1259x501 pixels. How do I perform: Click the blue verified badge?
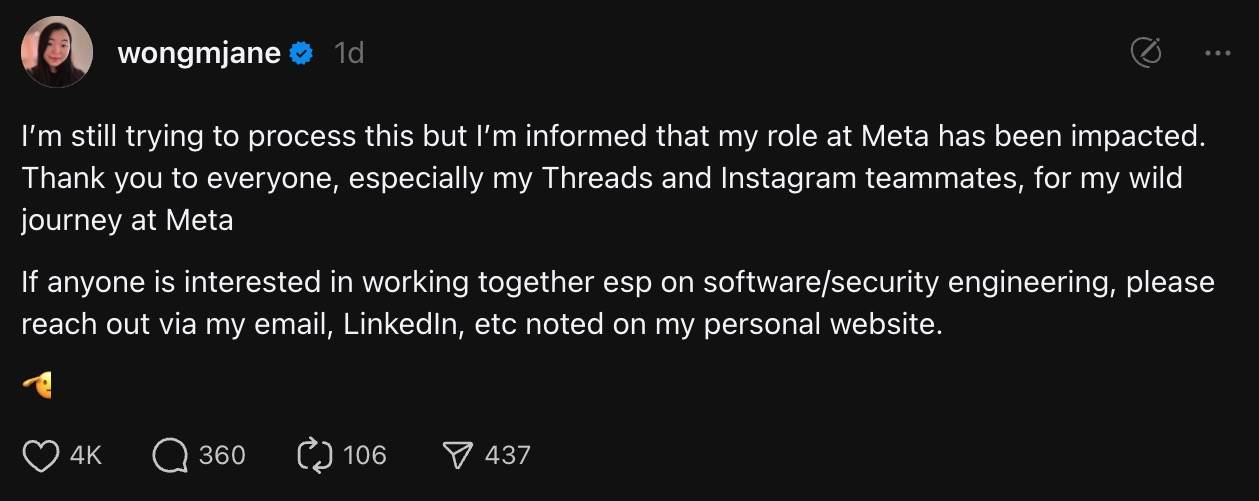coord(302,54)
